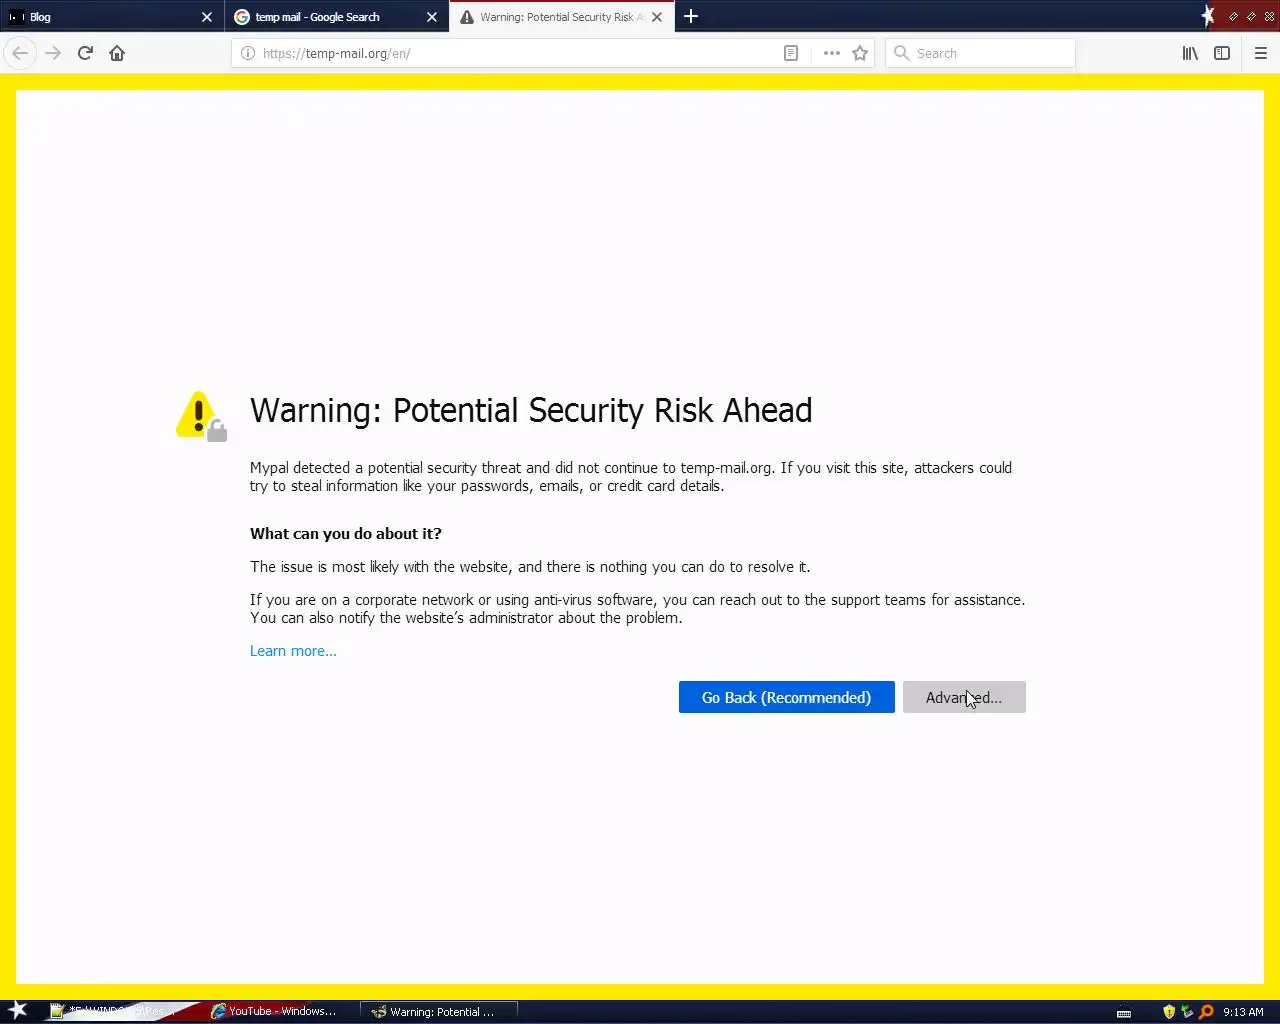Open the Start star button on taskbar
Viewport: 1280px width, 1024px height.
(x=18, y=1011)
